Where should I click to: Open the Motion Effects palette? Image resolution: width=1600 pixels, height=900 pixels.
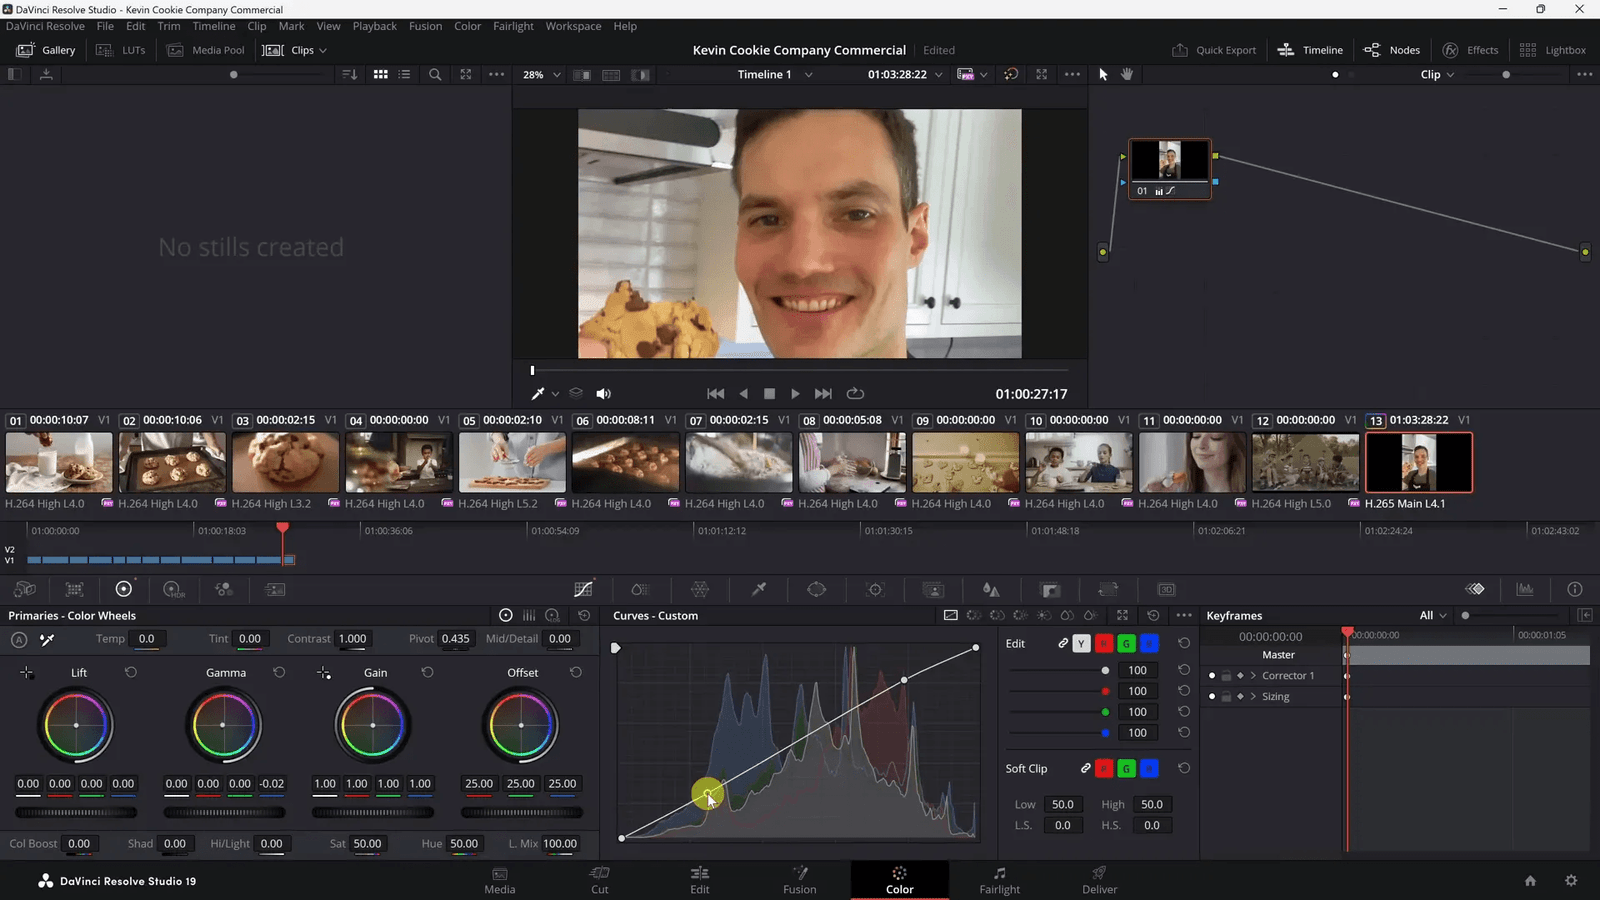(275, 590)
